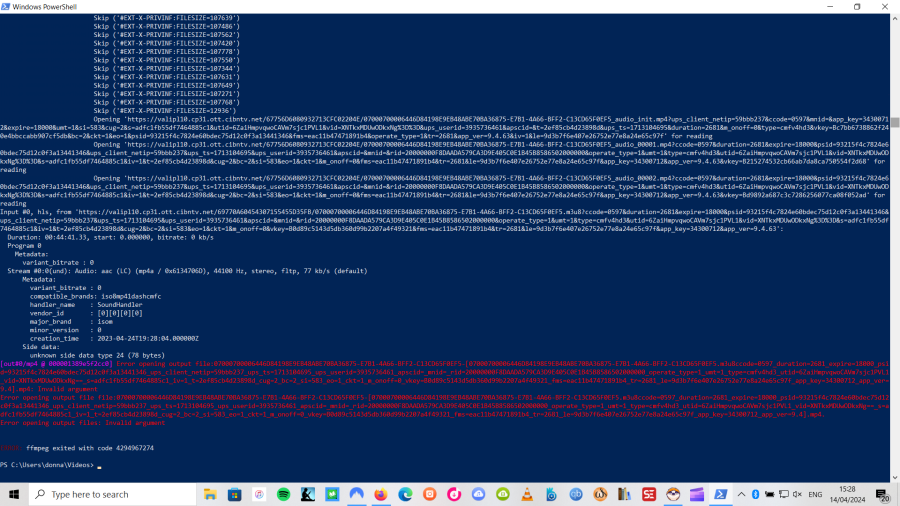Open the Pokeball app taskbar icon
The image size is (900, 506).
coord(673,495)
